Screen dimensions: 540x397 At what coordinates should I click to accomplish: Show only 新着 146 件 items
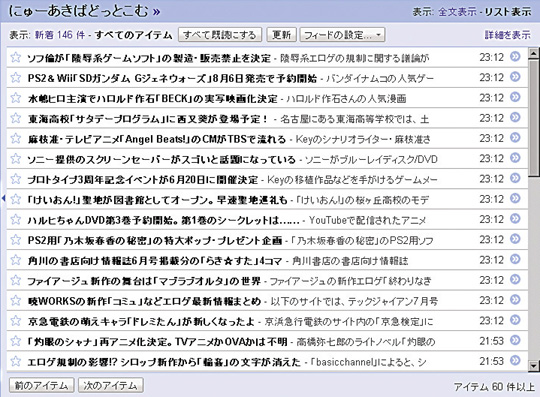[x=60, y=35]
